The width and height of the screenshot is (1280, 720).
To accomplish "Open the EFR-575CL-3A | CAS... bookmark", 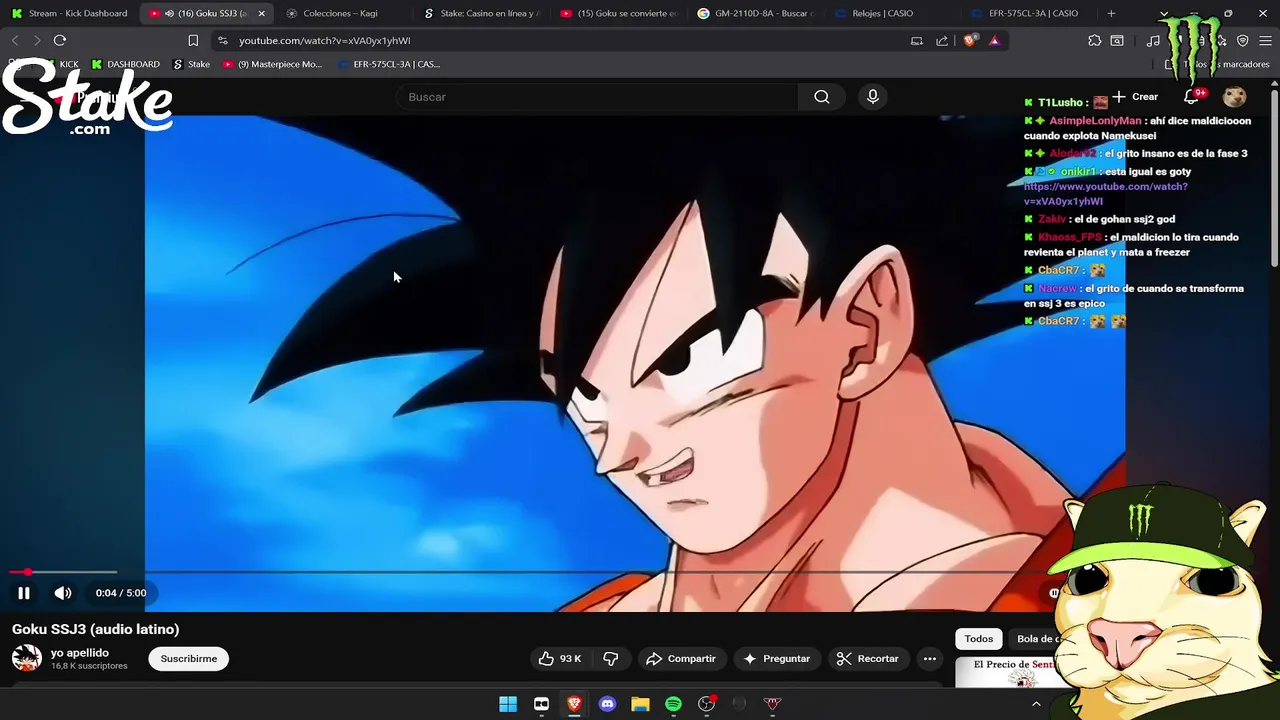I will 389,64.
